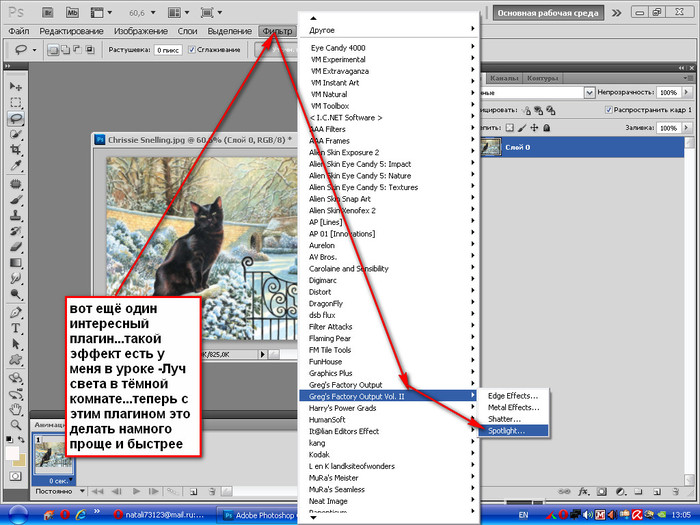Select the Custom Shape tool

pyautogui.click(x=16, y=360)
